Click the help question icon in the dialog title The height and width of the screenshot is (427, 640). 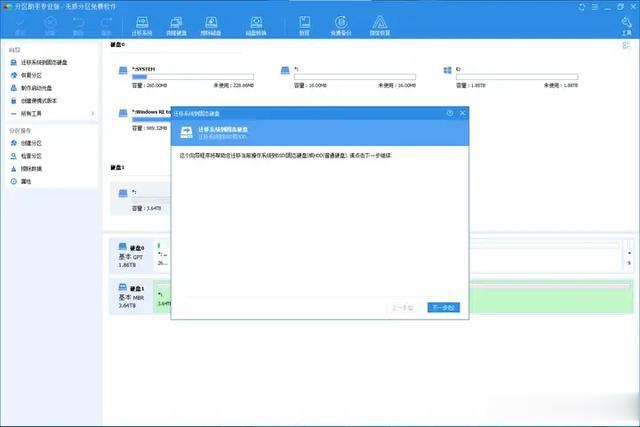(450, 113)
